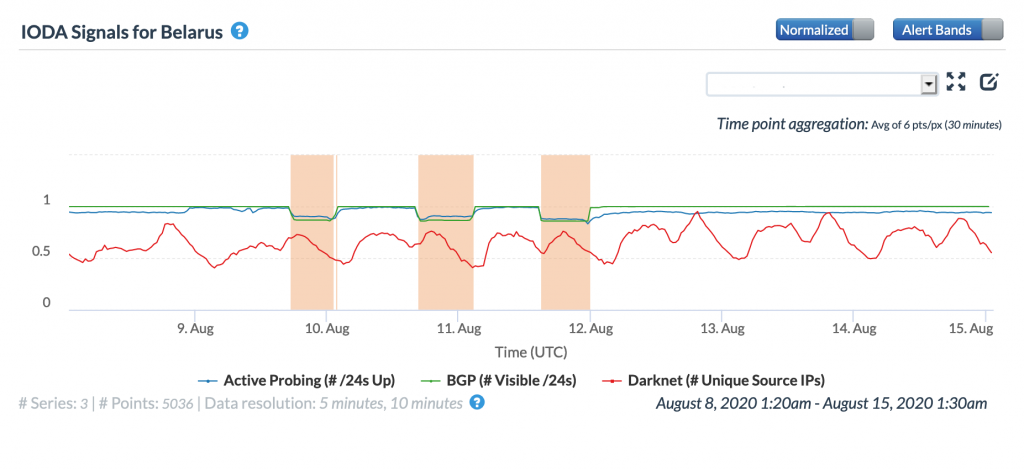Click the help icon beside IODA Signals title
Image resolution: width=1024 pixels, height=469 pixels.
(x=239, y=30)
